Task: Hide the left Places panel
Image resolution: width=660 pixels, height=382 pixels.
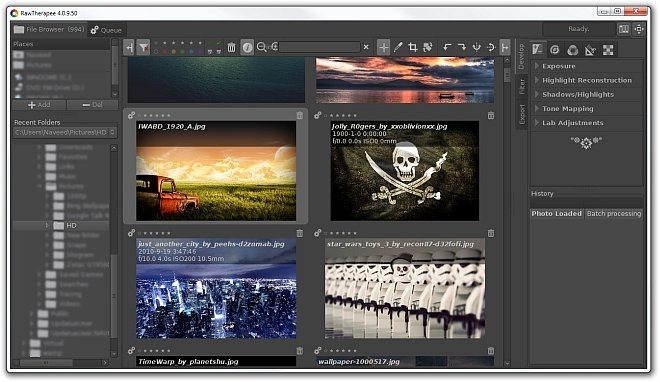Action: 129,48
